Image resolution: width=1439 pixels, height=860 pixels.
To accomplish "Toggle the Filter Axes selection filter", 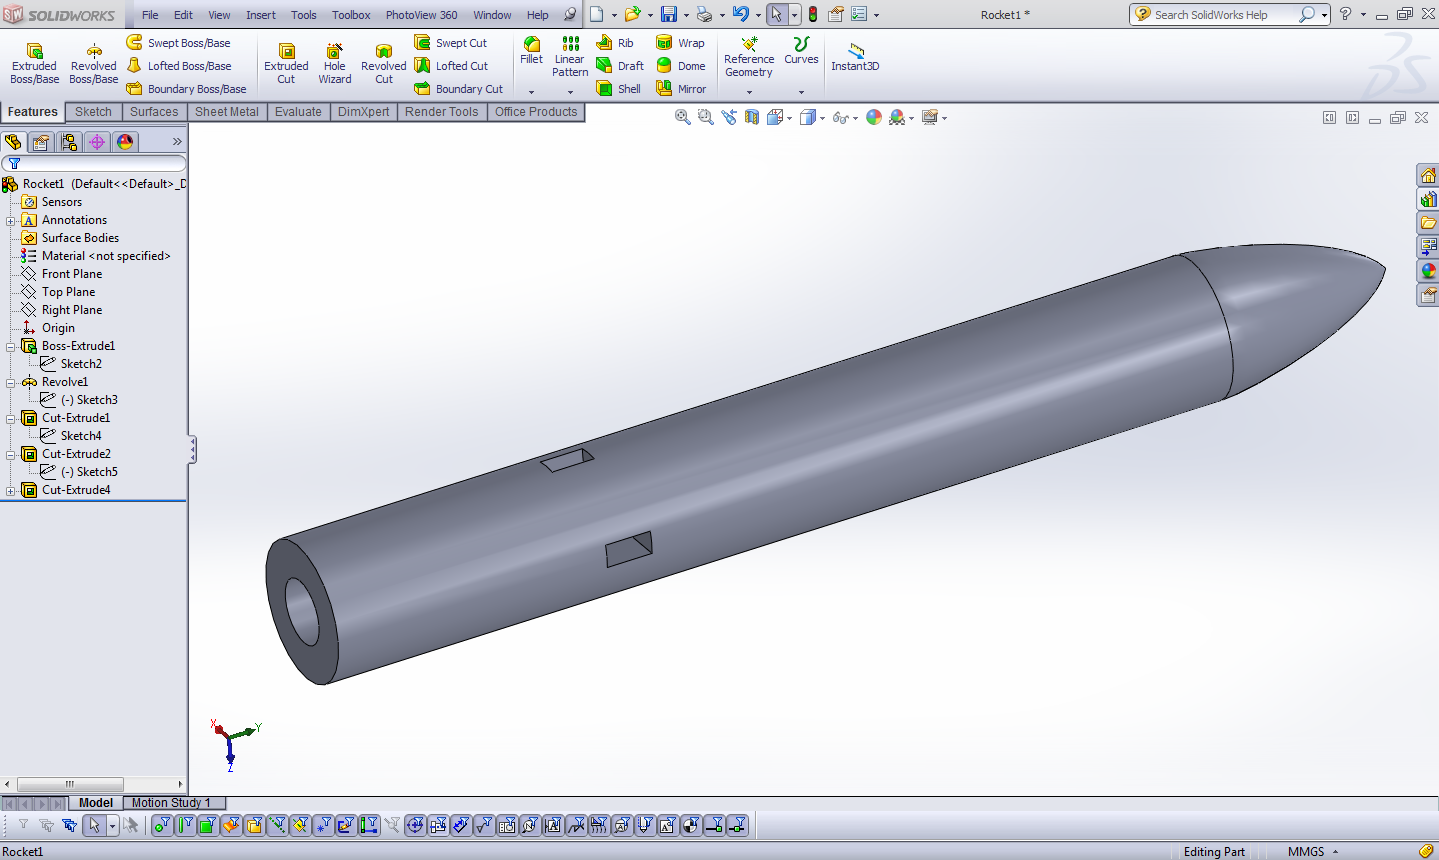I will 277,825.
